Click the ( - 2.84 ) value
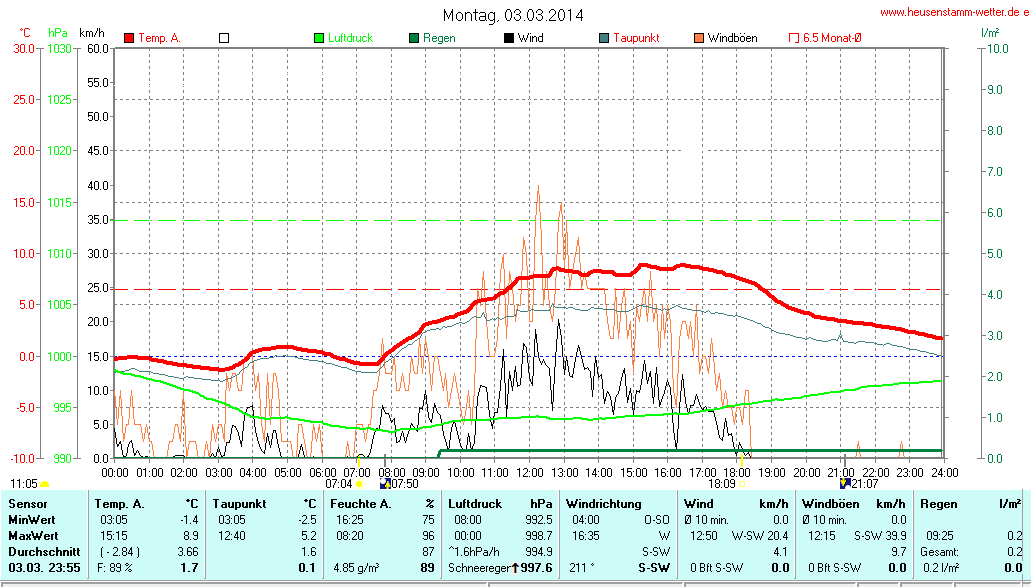 click(120, 551)
